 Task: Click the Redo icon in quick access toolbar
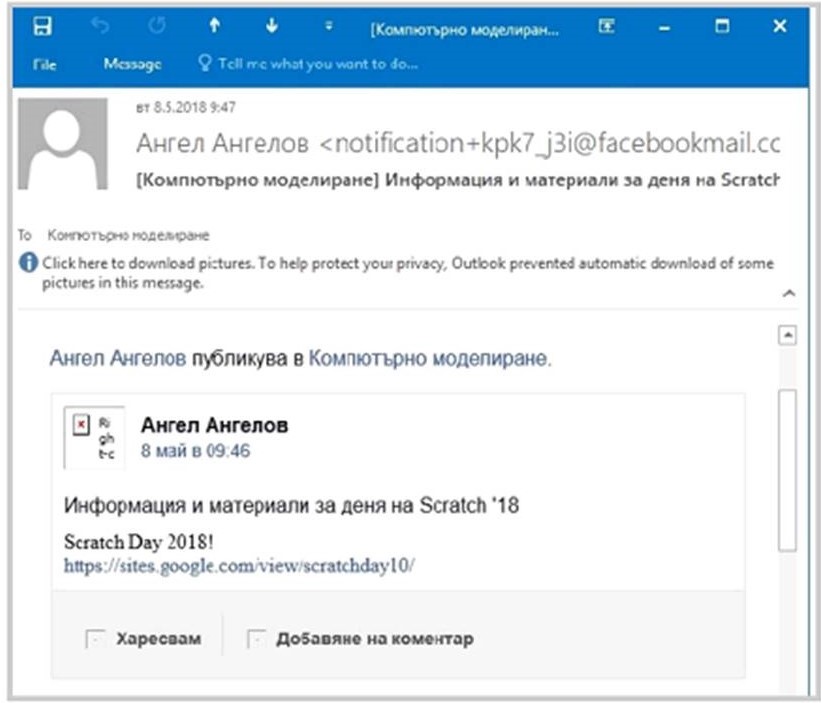[155, 28]
